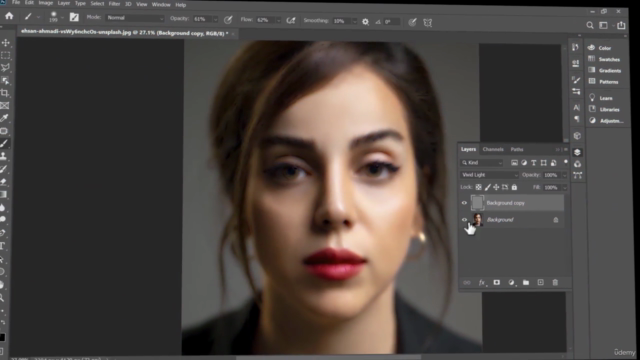640x360 pixels.
Task: Select the Gradient tool
Action: click(x=3, y=194)
